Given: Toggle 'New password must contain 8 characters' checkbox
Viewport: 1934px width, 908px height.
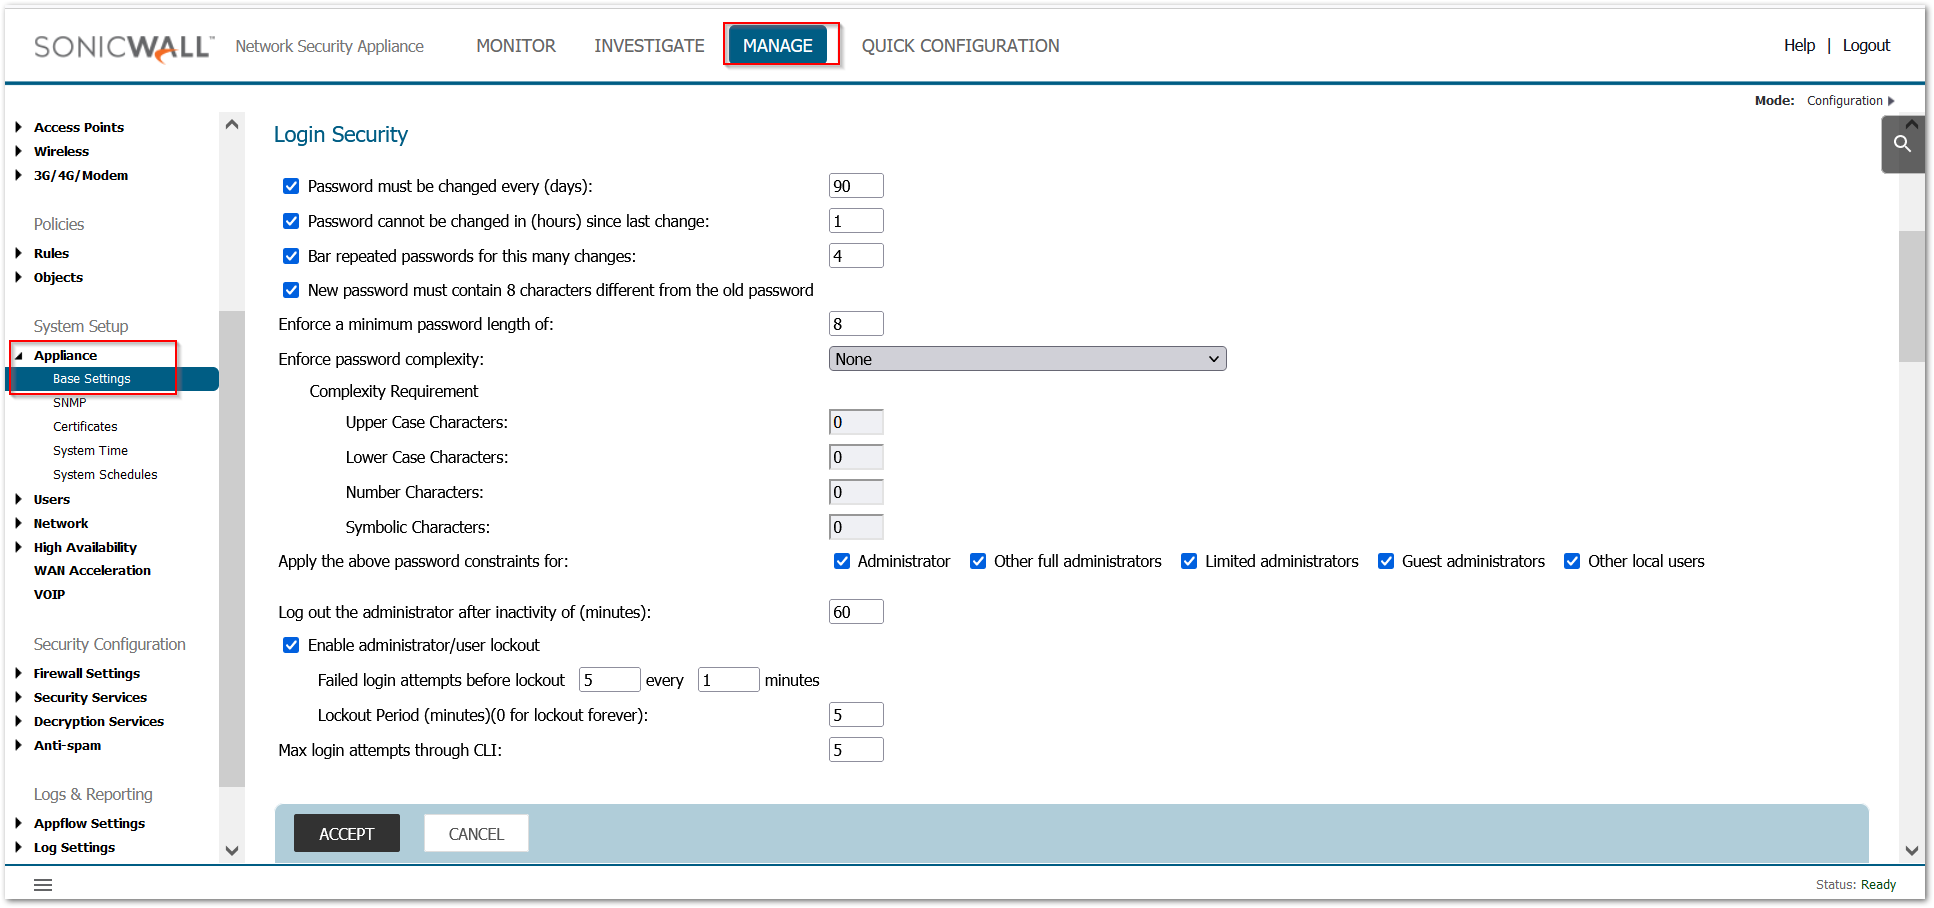Looking at the screenshot, I should coord(291,290).
